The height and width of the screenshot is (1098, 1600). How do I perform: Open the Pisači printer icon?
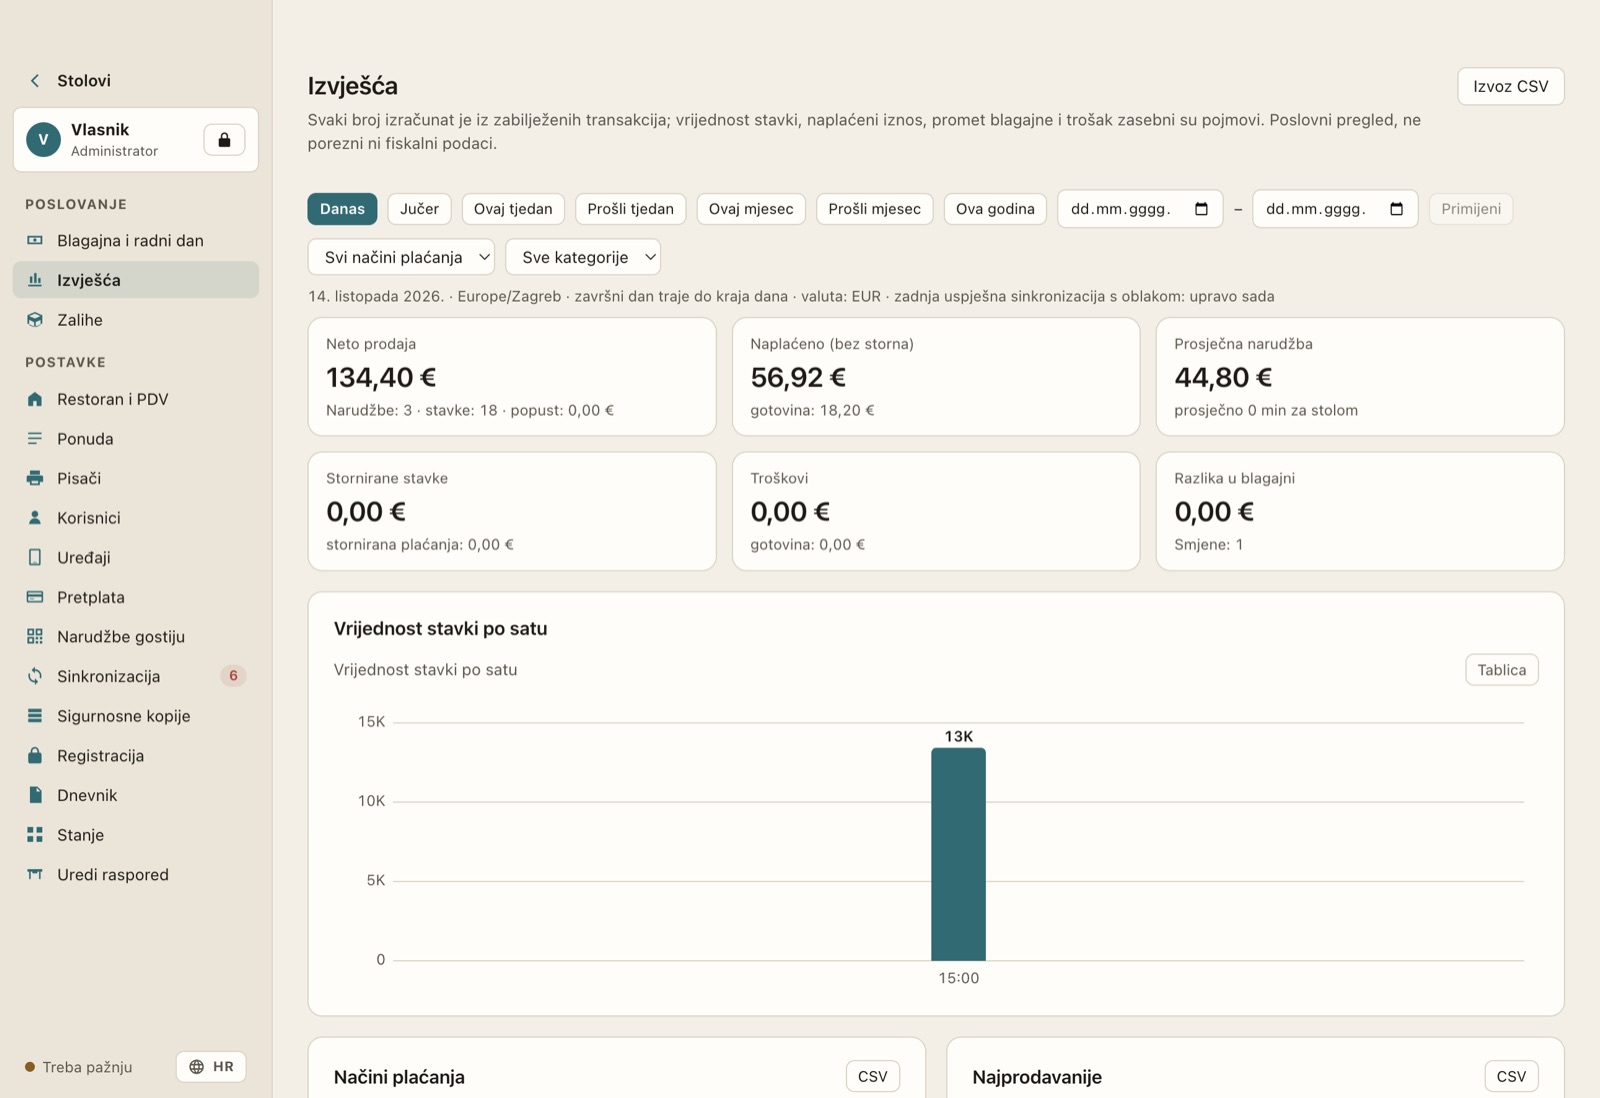coord(35,478)
